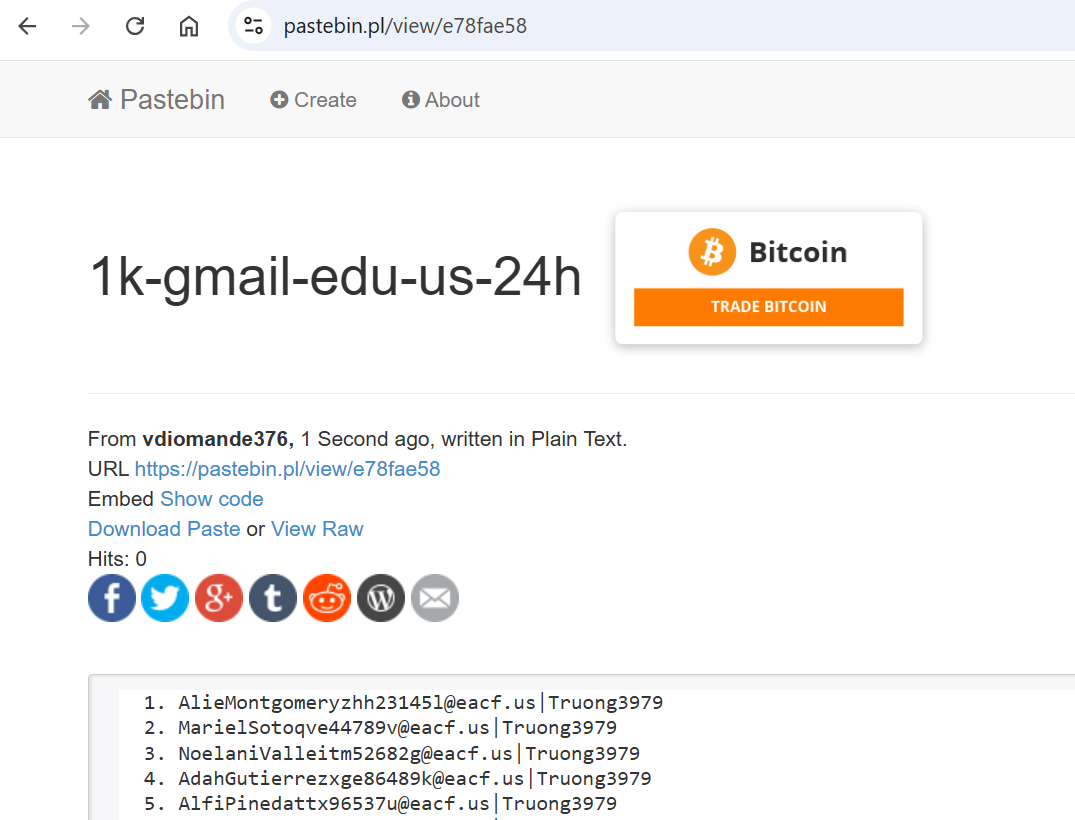1075x820 pixels.
Task: Share paste on Google Plus
Action: (x=219, y=598)
